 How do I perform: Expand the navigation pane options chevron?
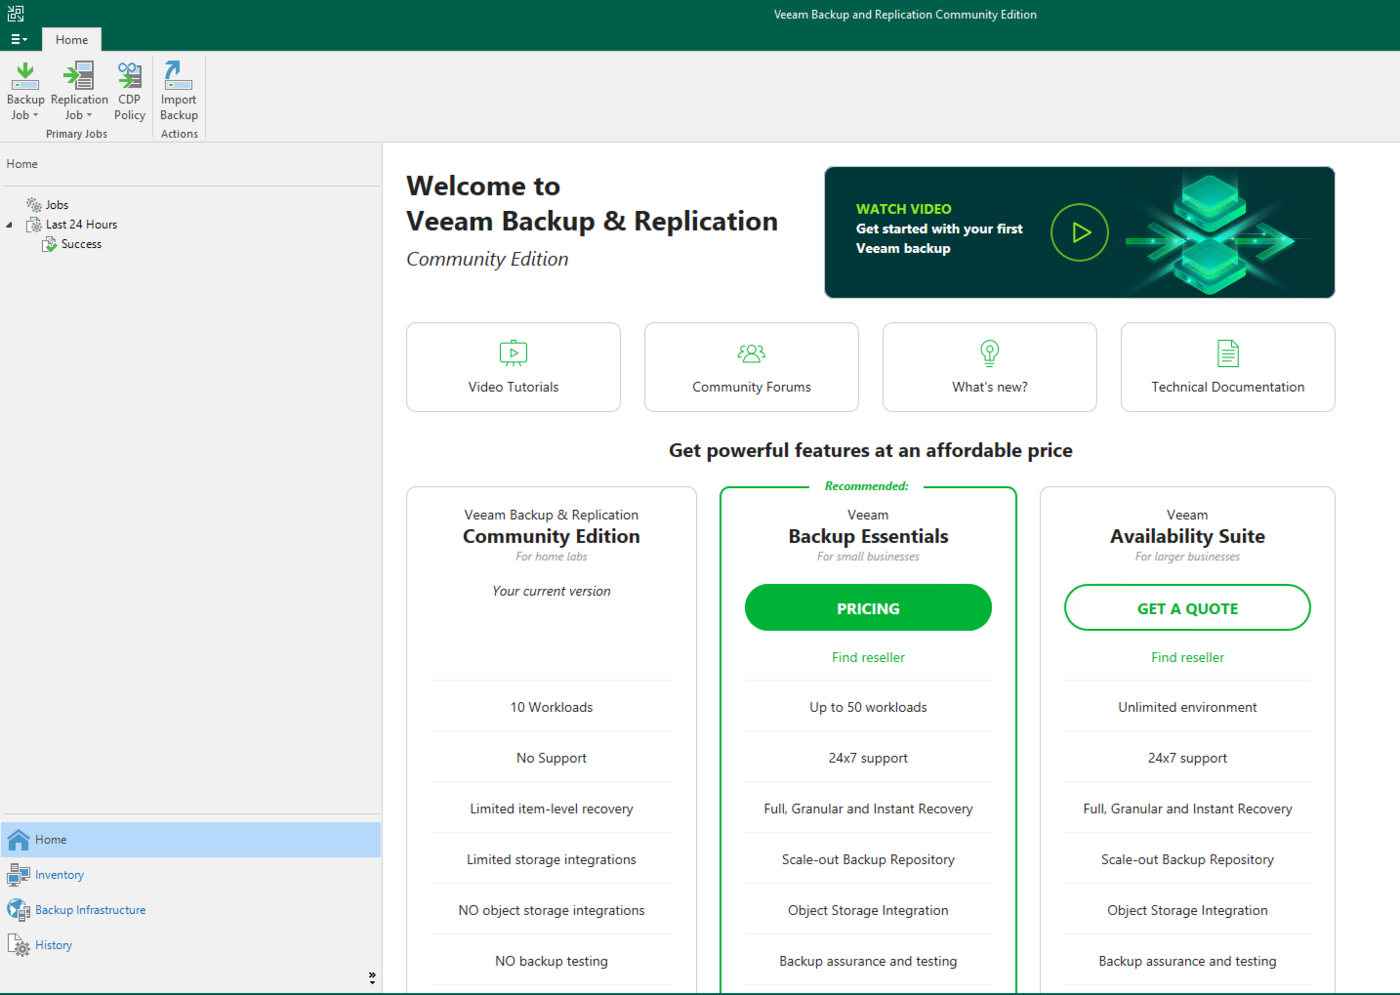coord(372,977)
